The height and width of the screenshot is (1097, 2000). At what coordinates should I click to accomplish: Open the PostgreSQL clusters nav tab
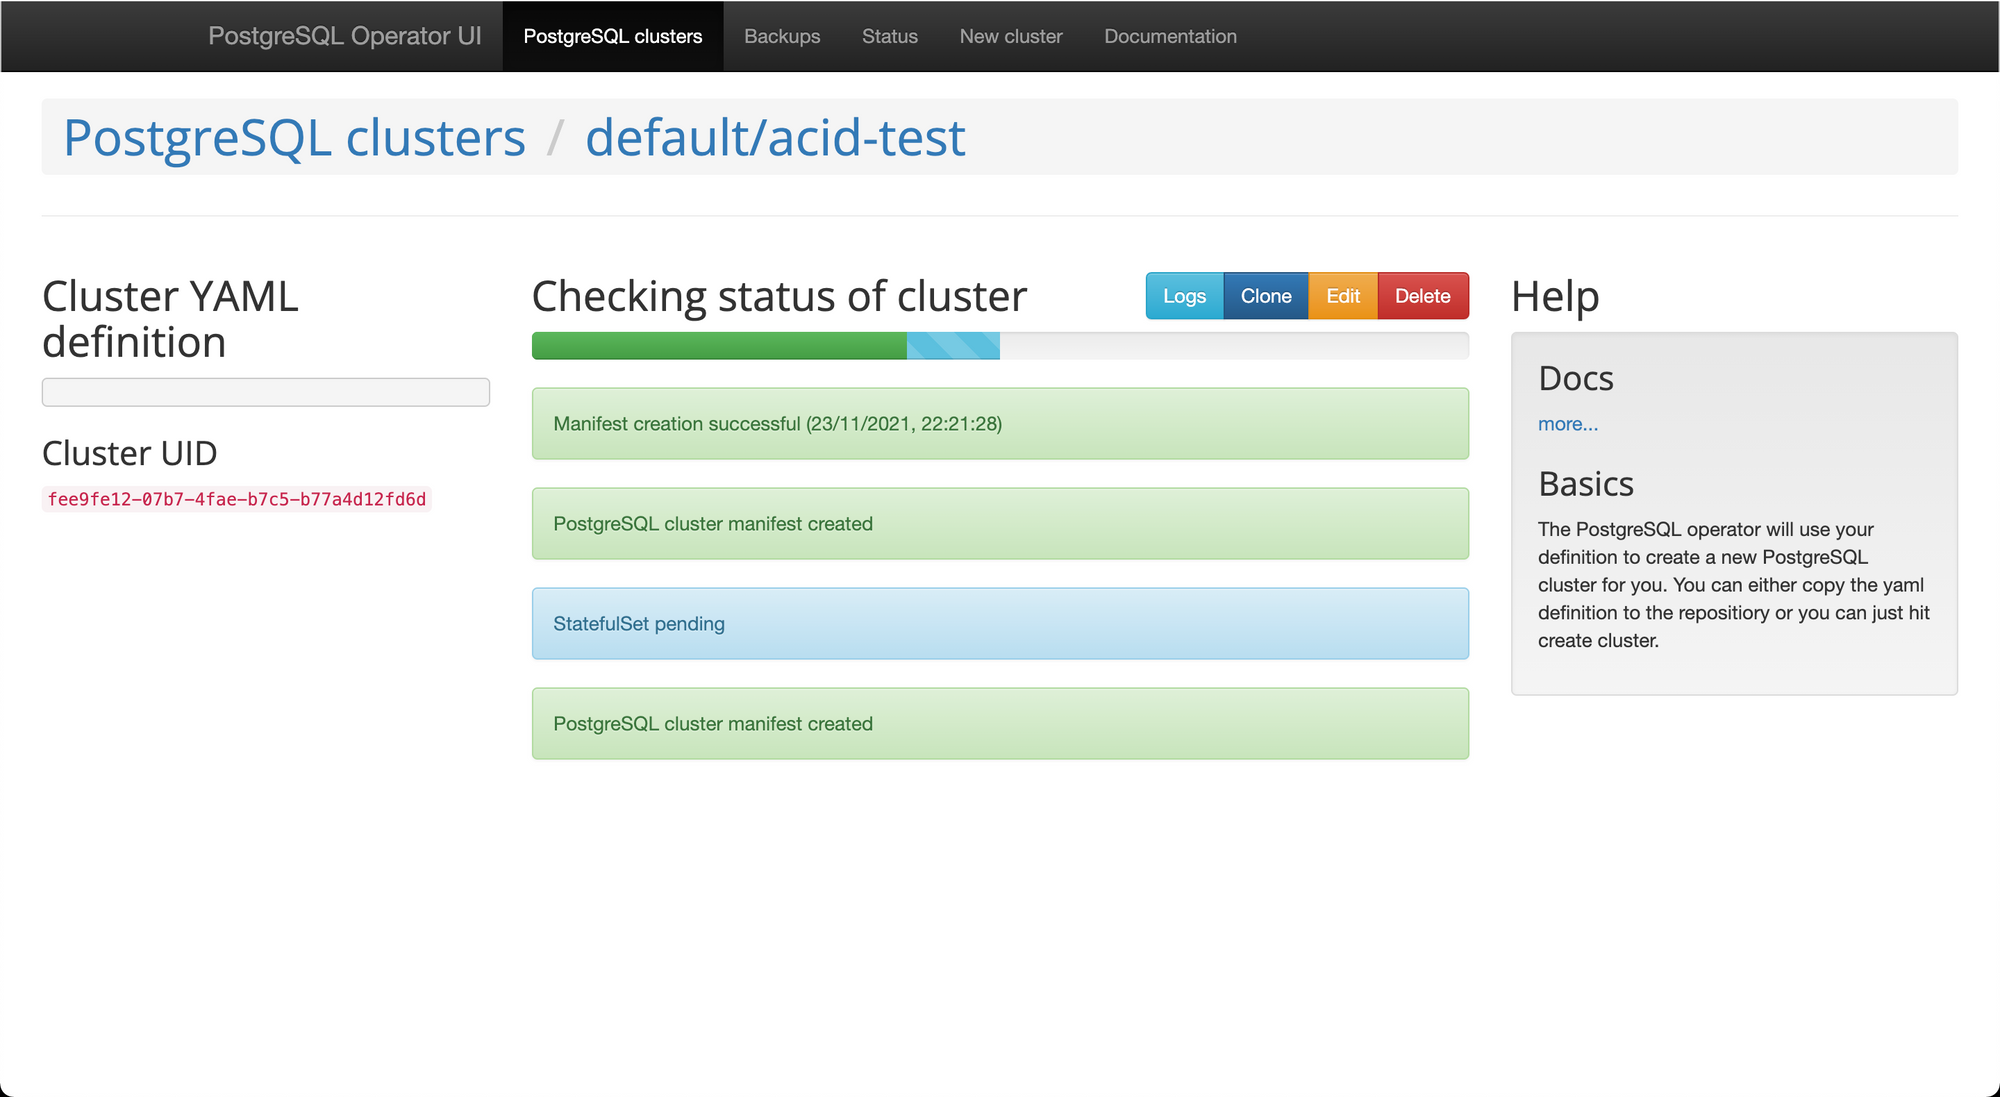tap(612, 36)
